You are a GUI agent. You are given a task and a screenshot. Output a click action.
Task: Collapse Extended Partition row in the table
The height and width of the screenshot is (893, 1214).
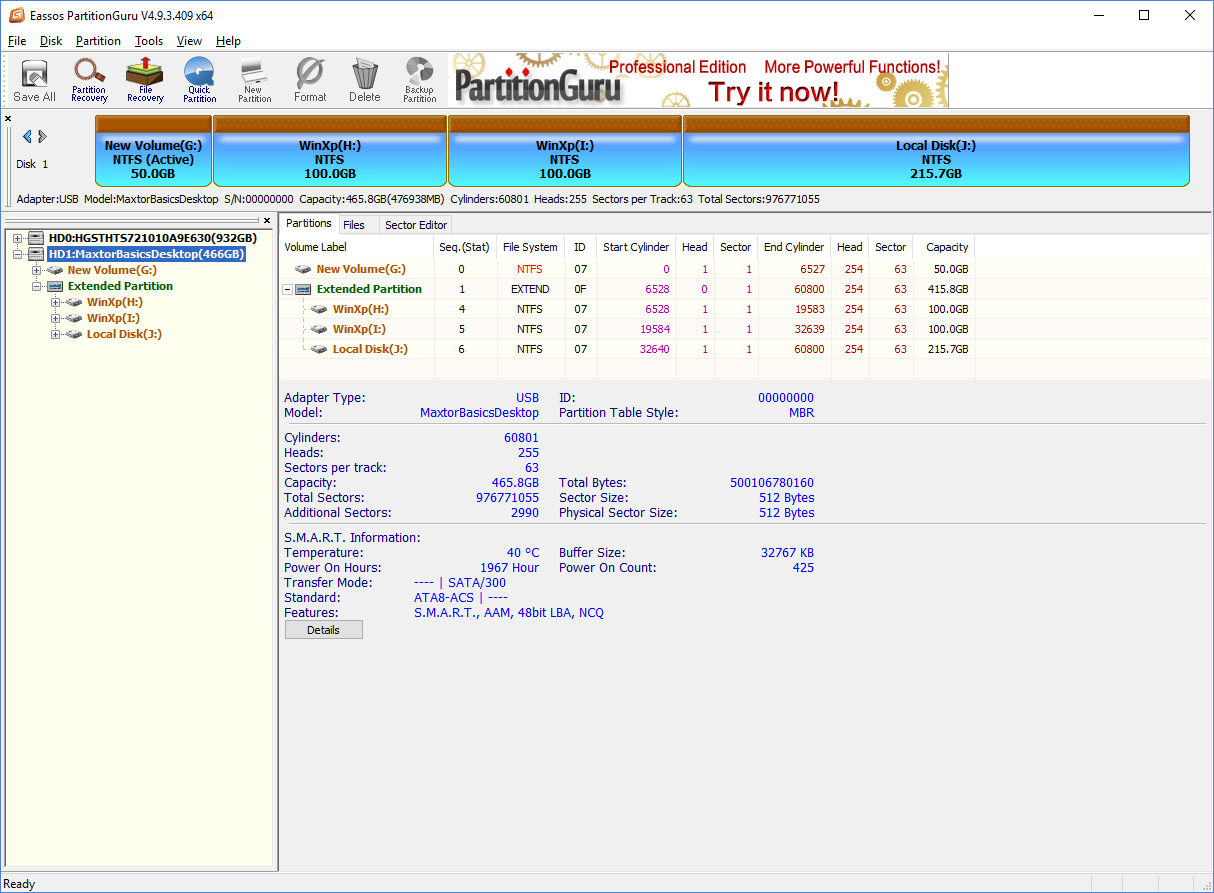coord(288,289)
